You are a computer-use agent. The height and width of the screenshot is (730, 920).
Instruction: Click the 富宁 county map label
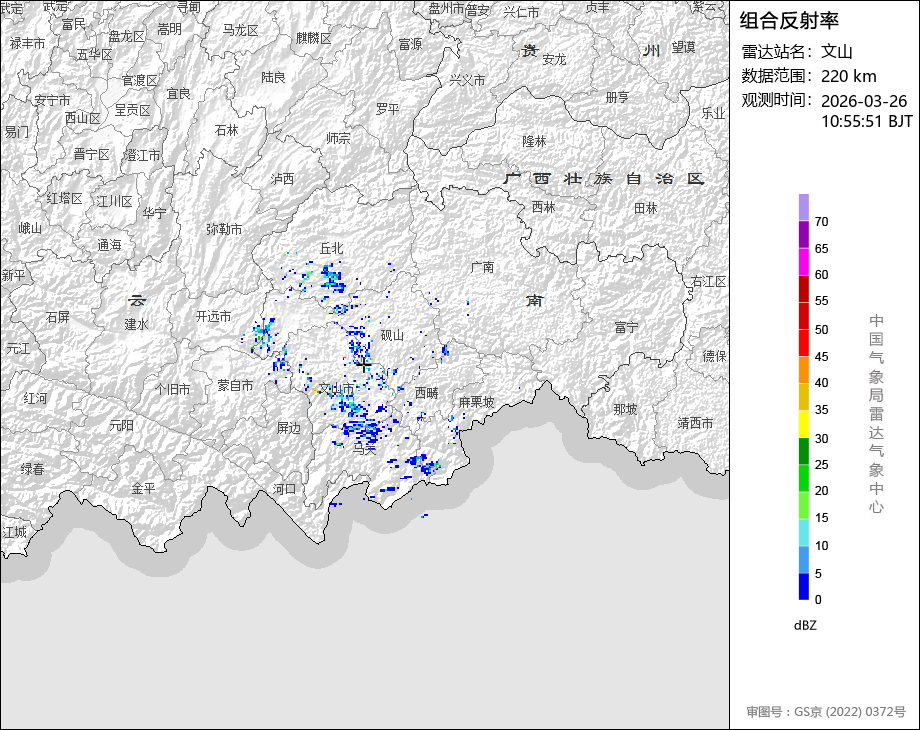pos(627,327)
